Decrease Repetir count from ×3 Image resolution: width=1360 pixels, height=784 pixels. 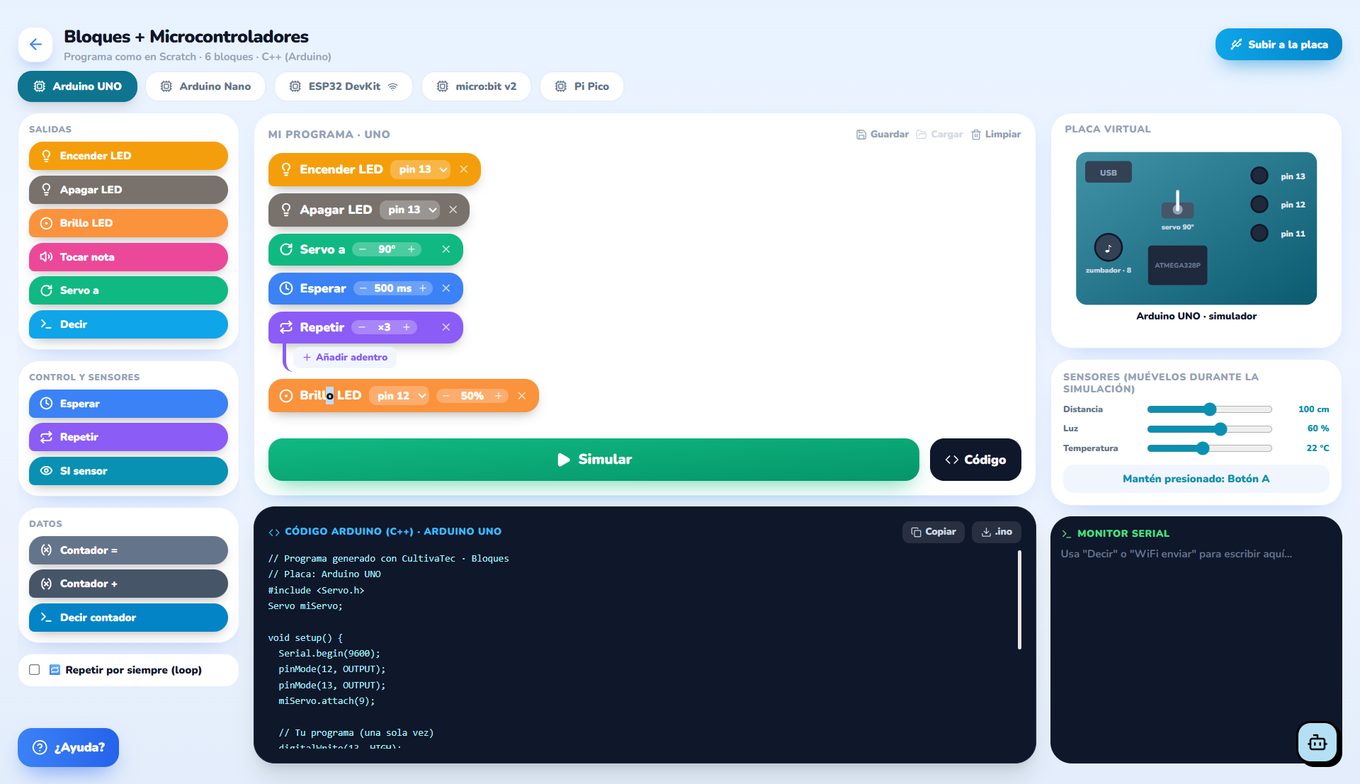pyautogui.click(x=361, y=327)
